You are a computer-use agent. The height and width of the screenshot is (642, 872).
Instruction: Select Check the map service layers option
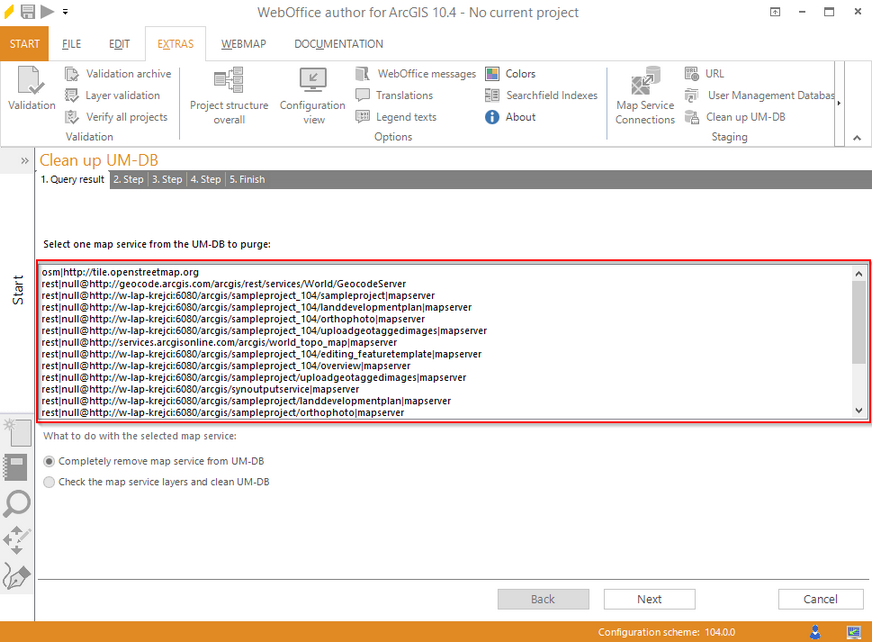coord(156,482)
